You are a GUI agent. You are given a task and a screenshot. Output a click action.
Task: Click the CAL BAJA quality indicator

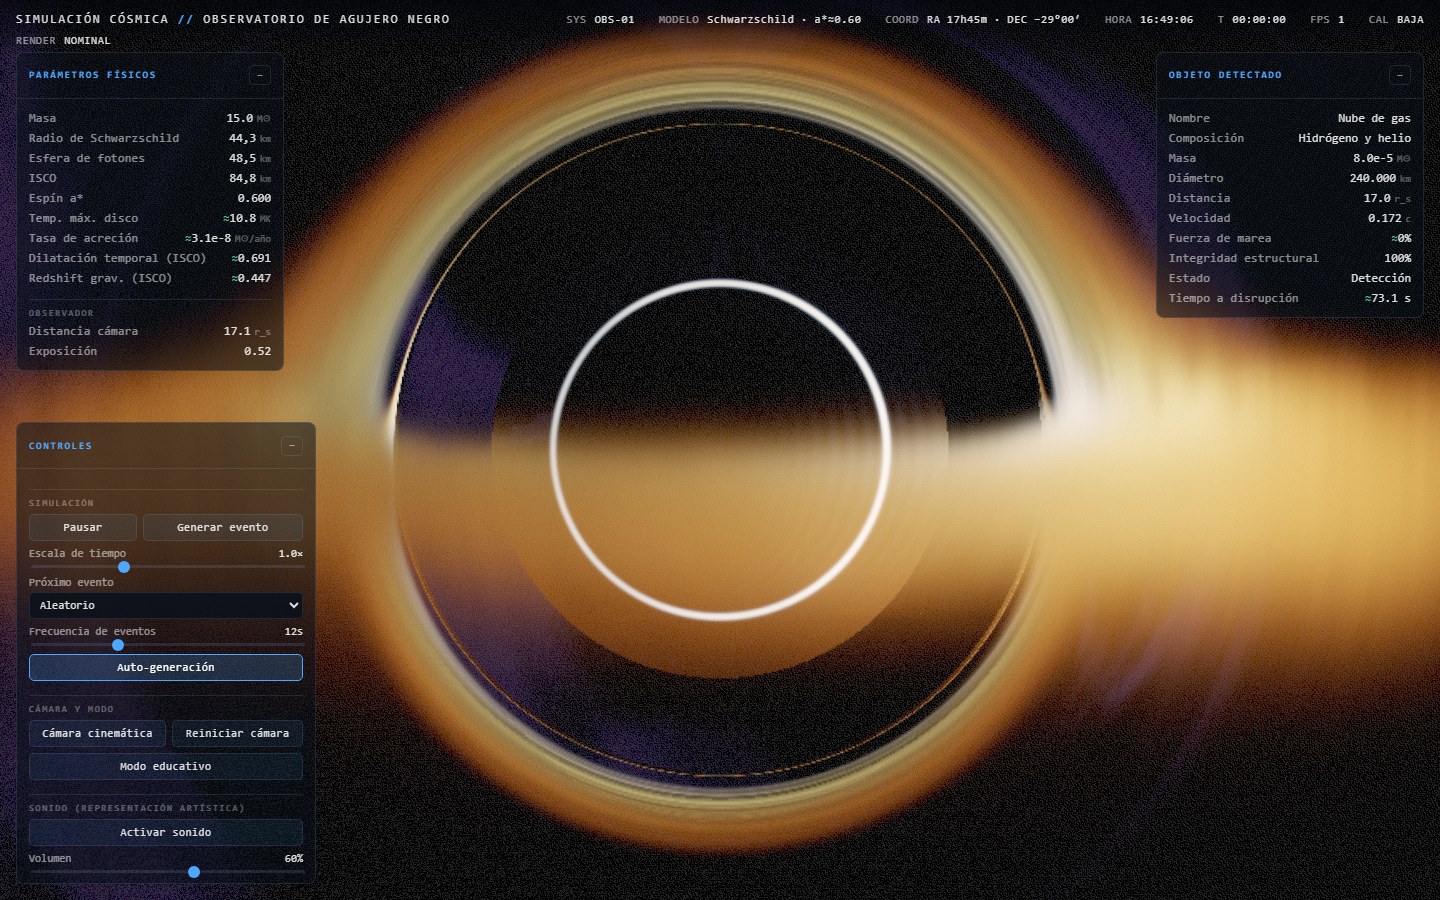[x=1396, y=19]
